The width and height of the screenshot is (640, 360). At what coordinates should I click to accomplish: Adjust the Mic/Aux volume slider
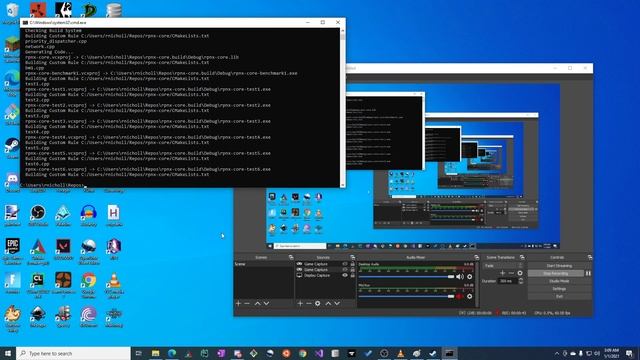point(407,296)
